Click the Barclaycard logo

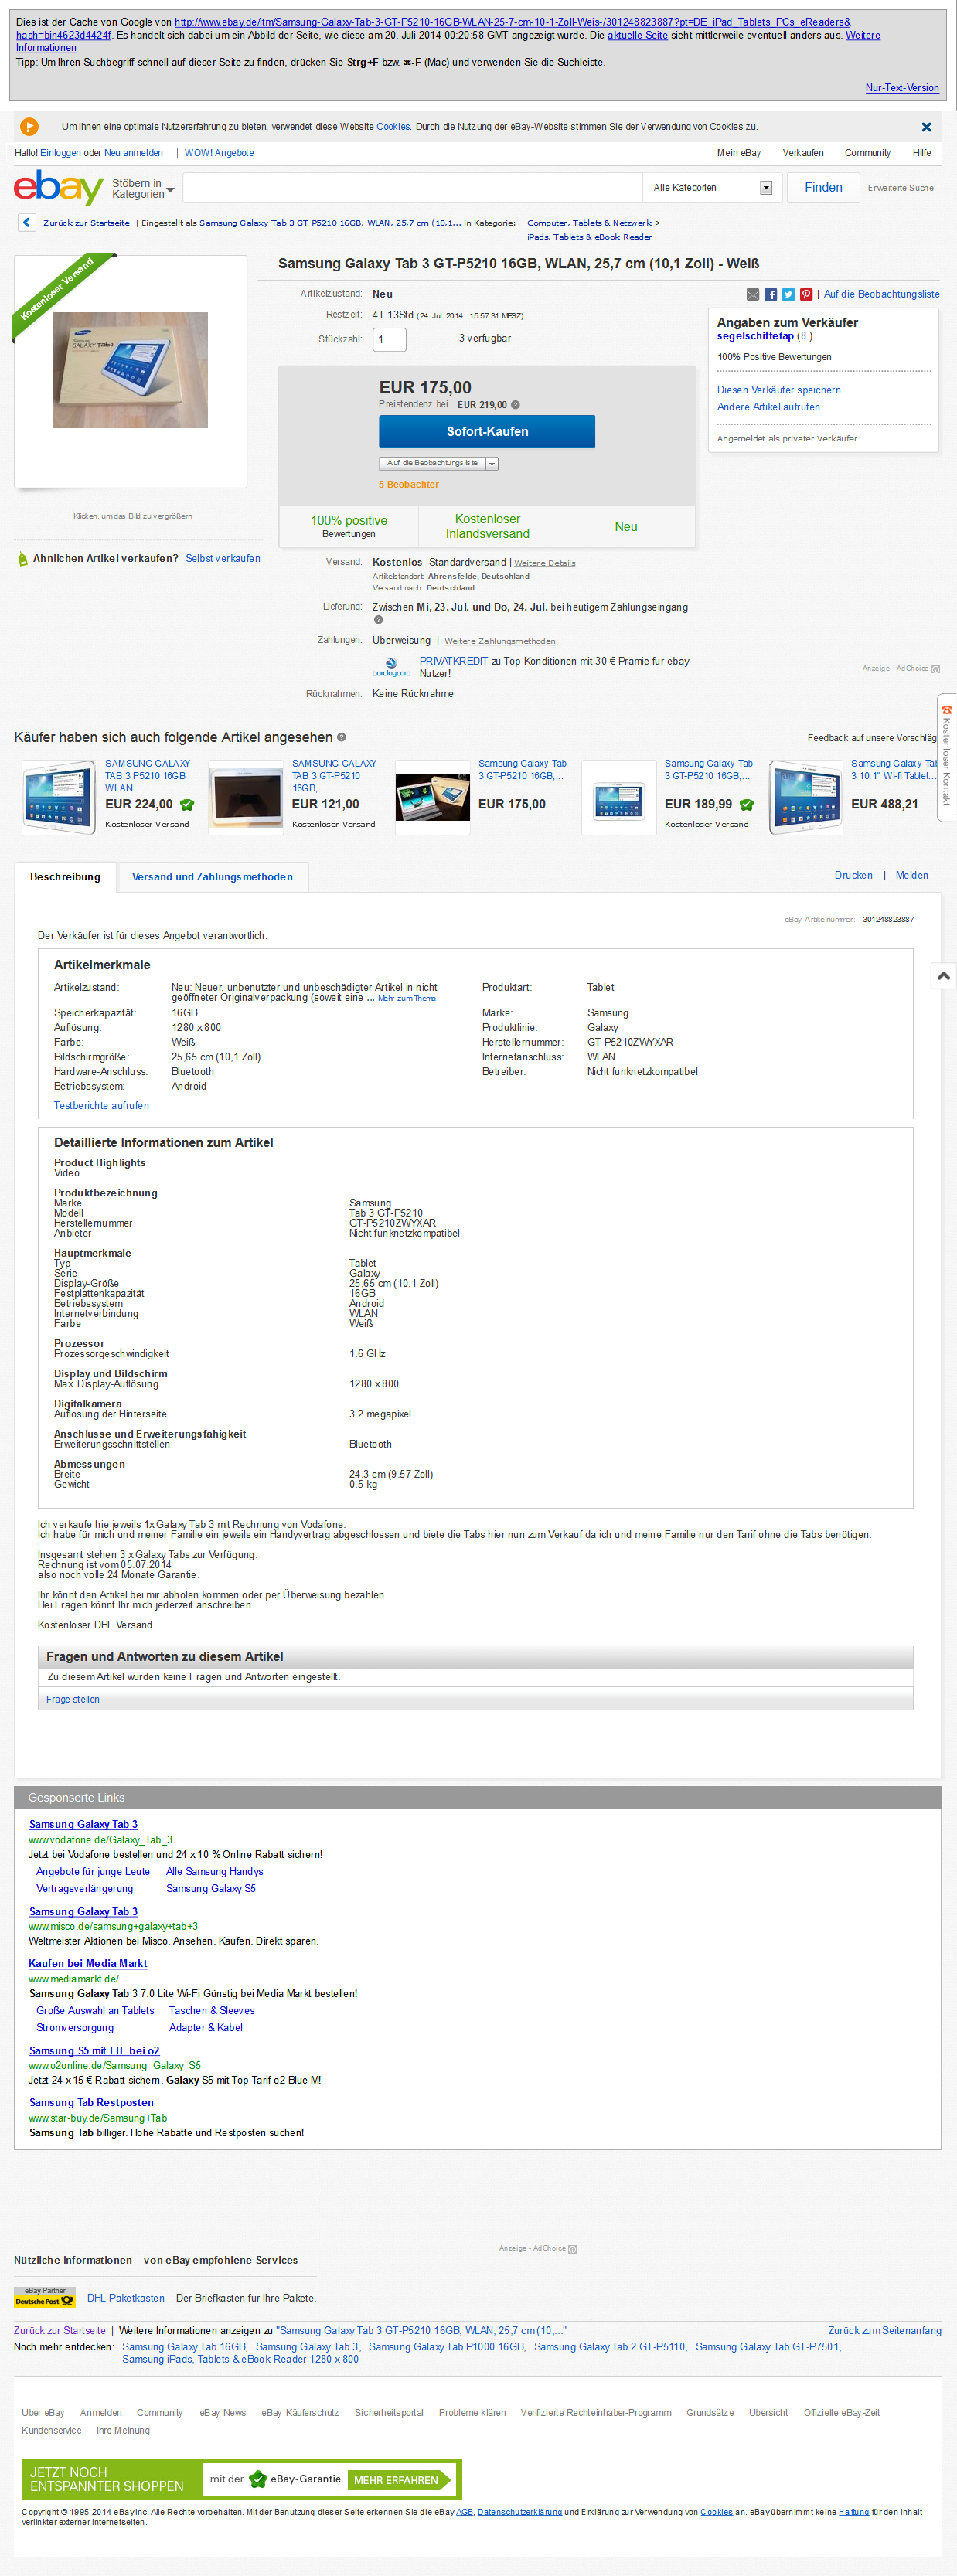(391, 667)
